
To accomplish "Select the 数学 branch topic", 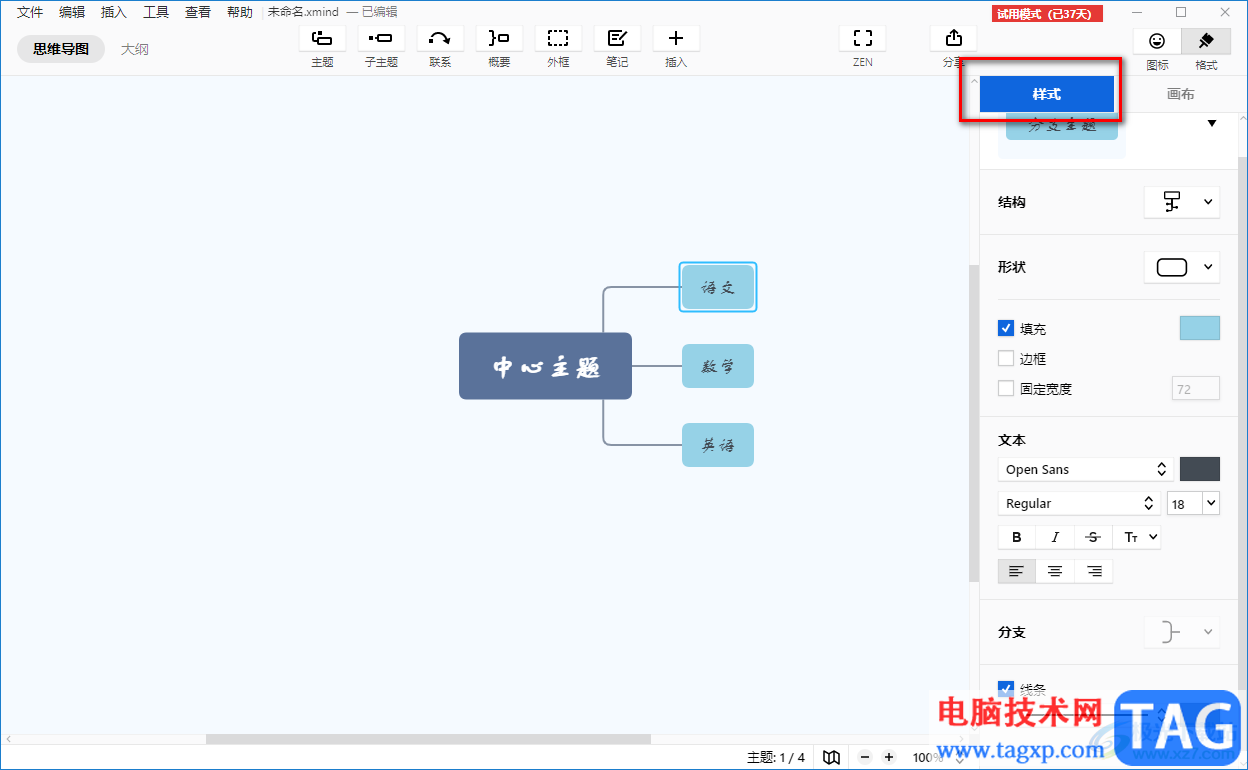I will 718,366.
